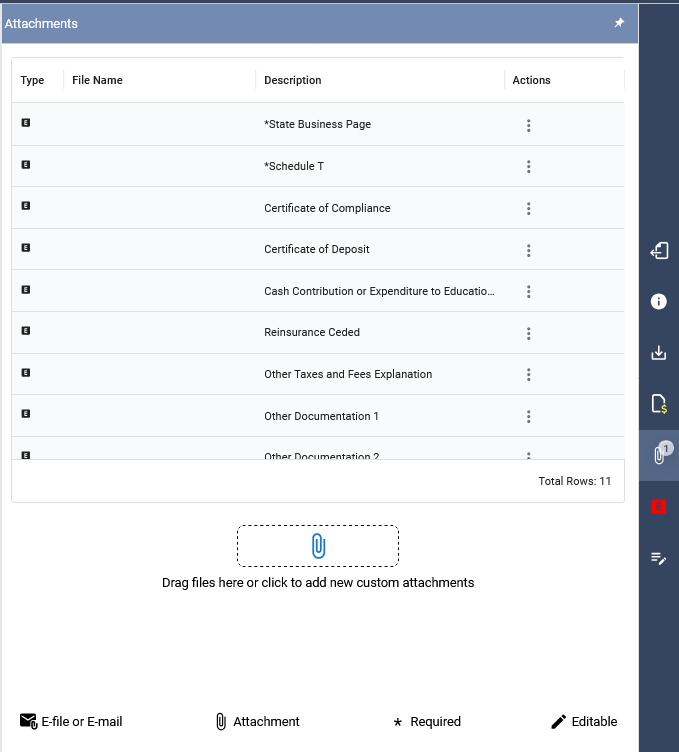Open the edit notes list icon in sidebar
679x752 pixels.
658,558
